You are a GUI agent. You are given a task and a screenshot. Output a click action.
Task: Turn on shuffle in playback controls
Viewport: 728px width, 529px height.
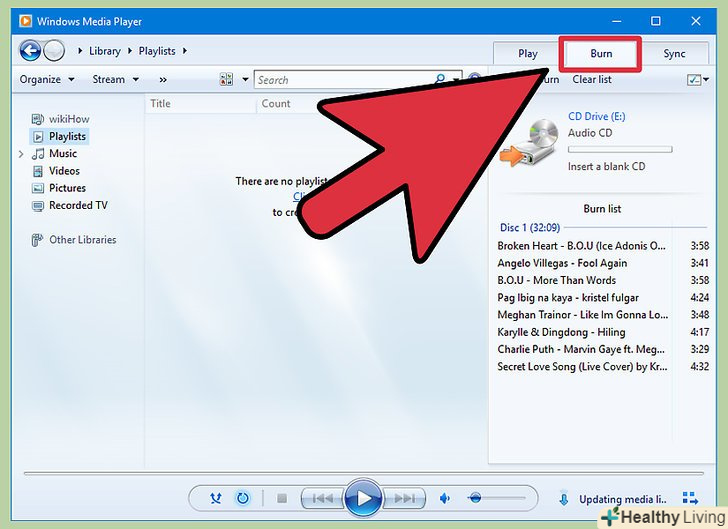click(216, 499)
